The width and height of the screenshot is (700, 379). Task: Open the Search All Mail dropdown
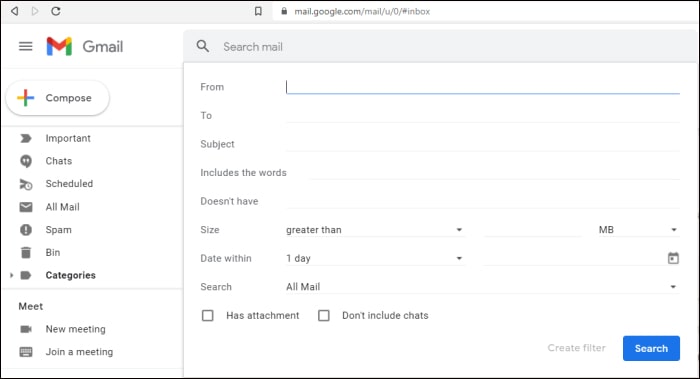coord(482,287)
